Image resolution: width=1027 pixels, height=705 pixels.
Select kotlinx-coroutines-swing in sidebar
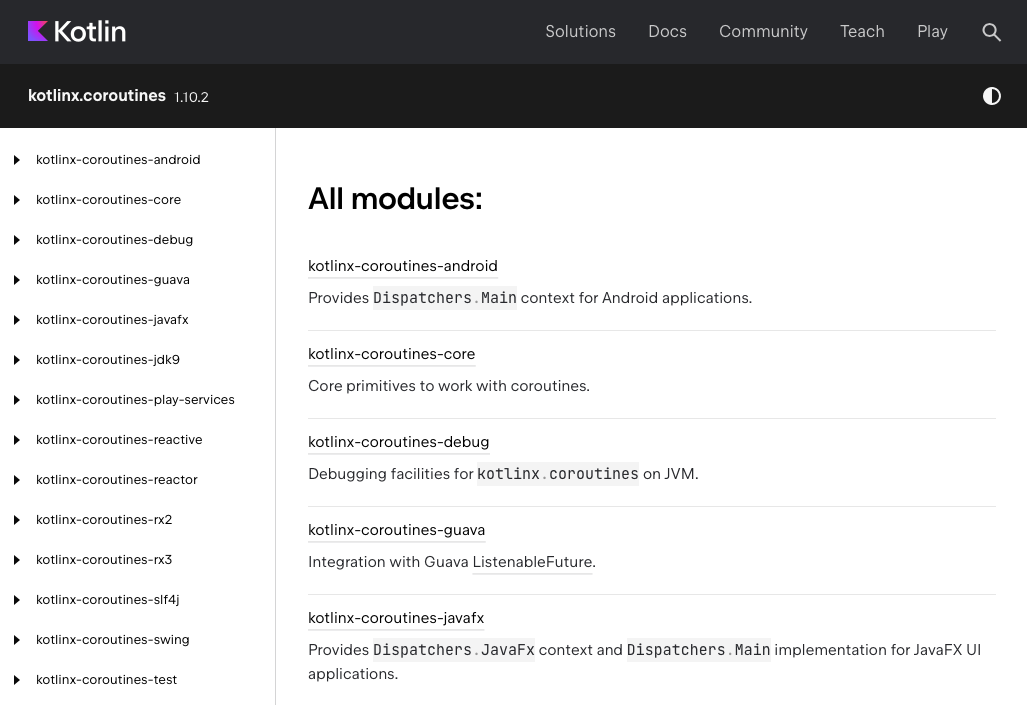(112, 640)
